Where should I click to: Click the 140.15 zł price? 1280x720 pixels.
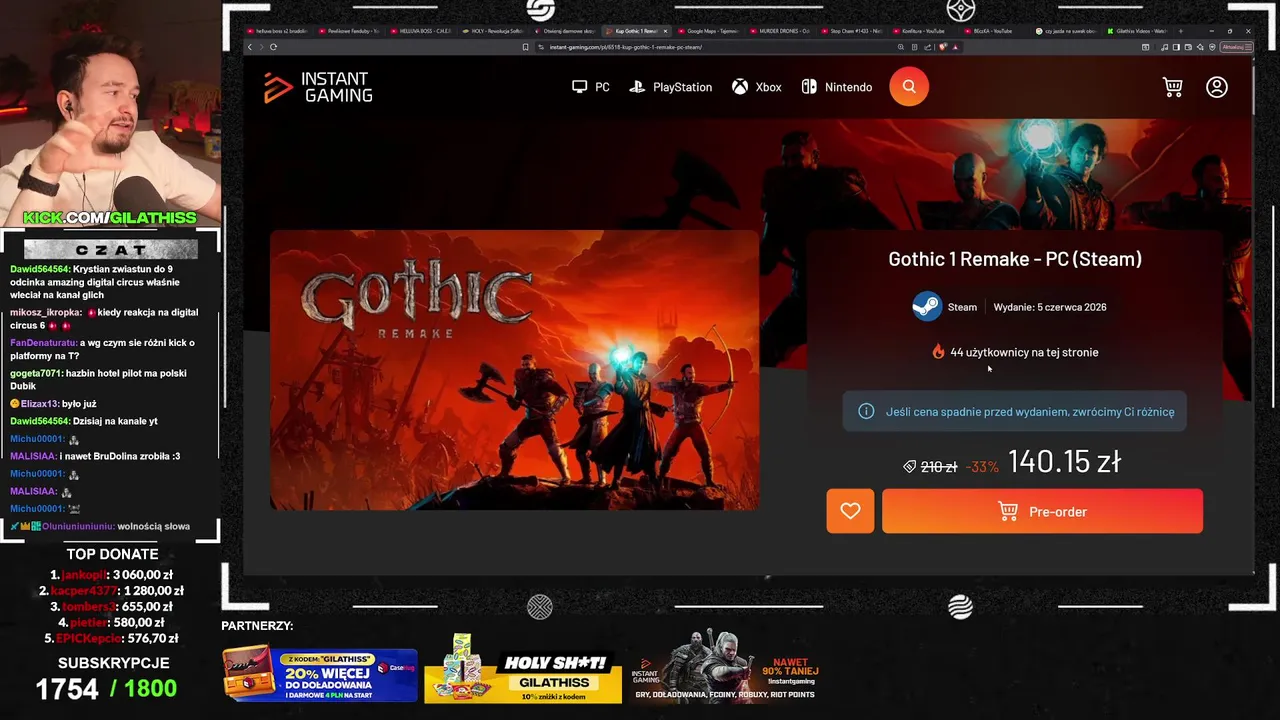tap(1064, 461)
